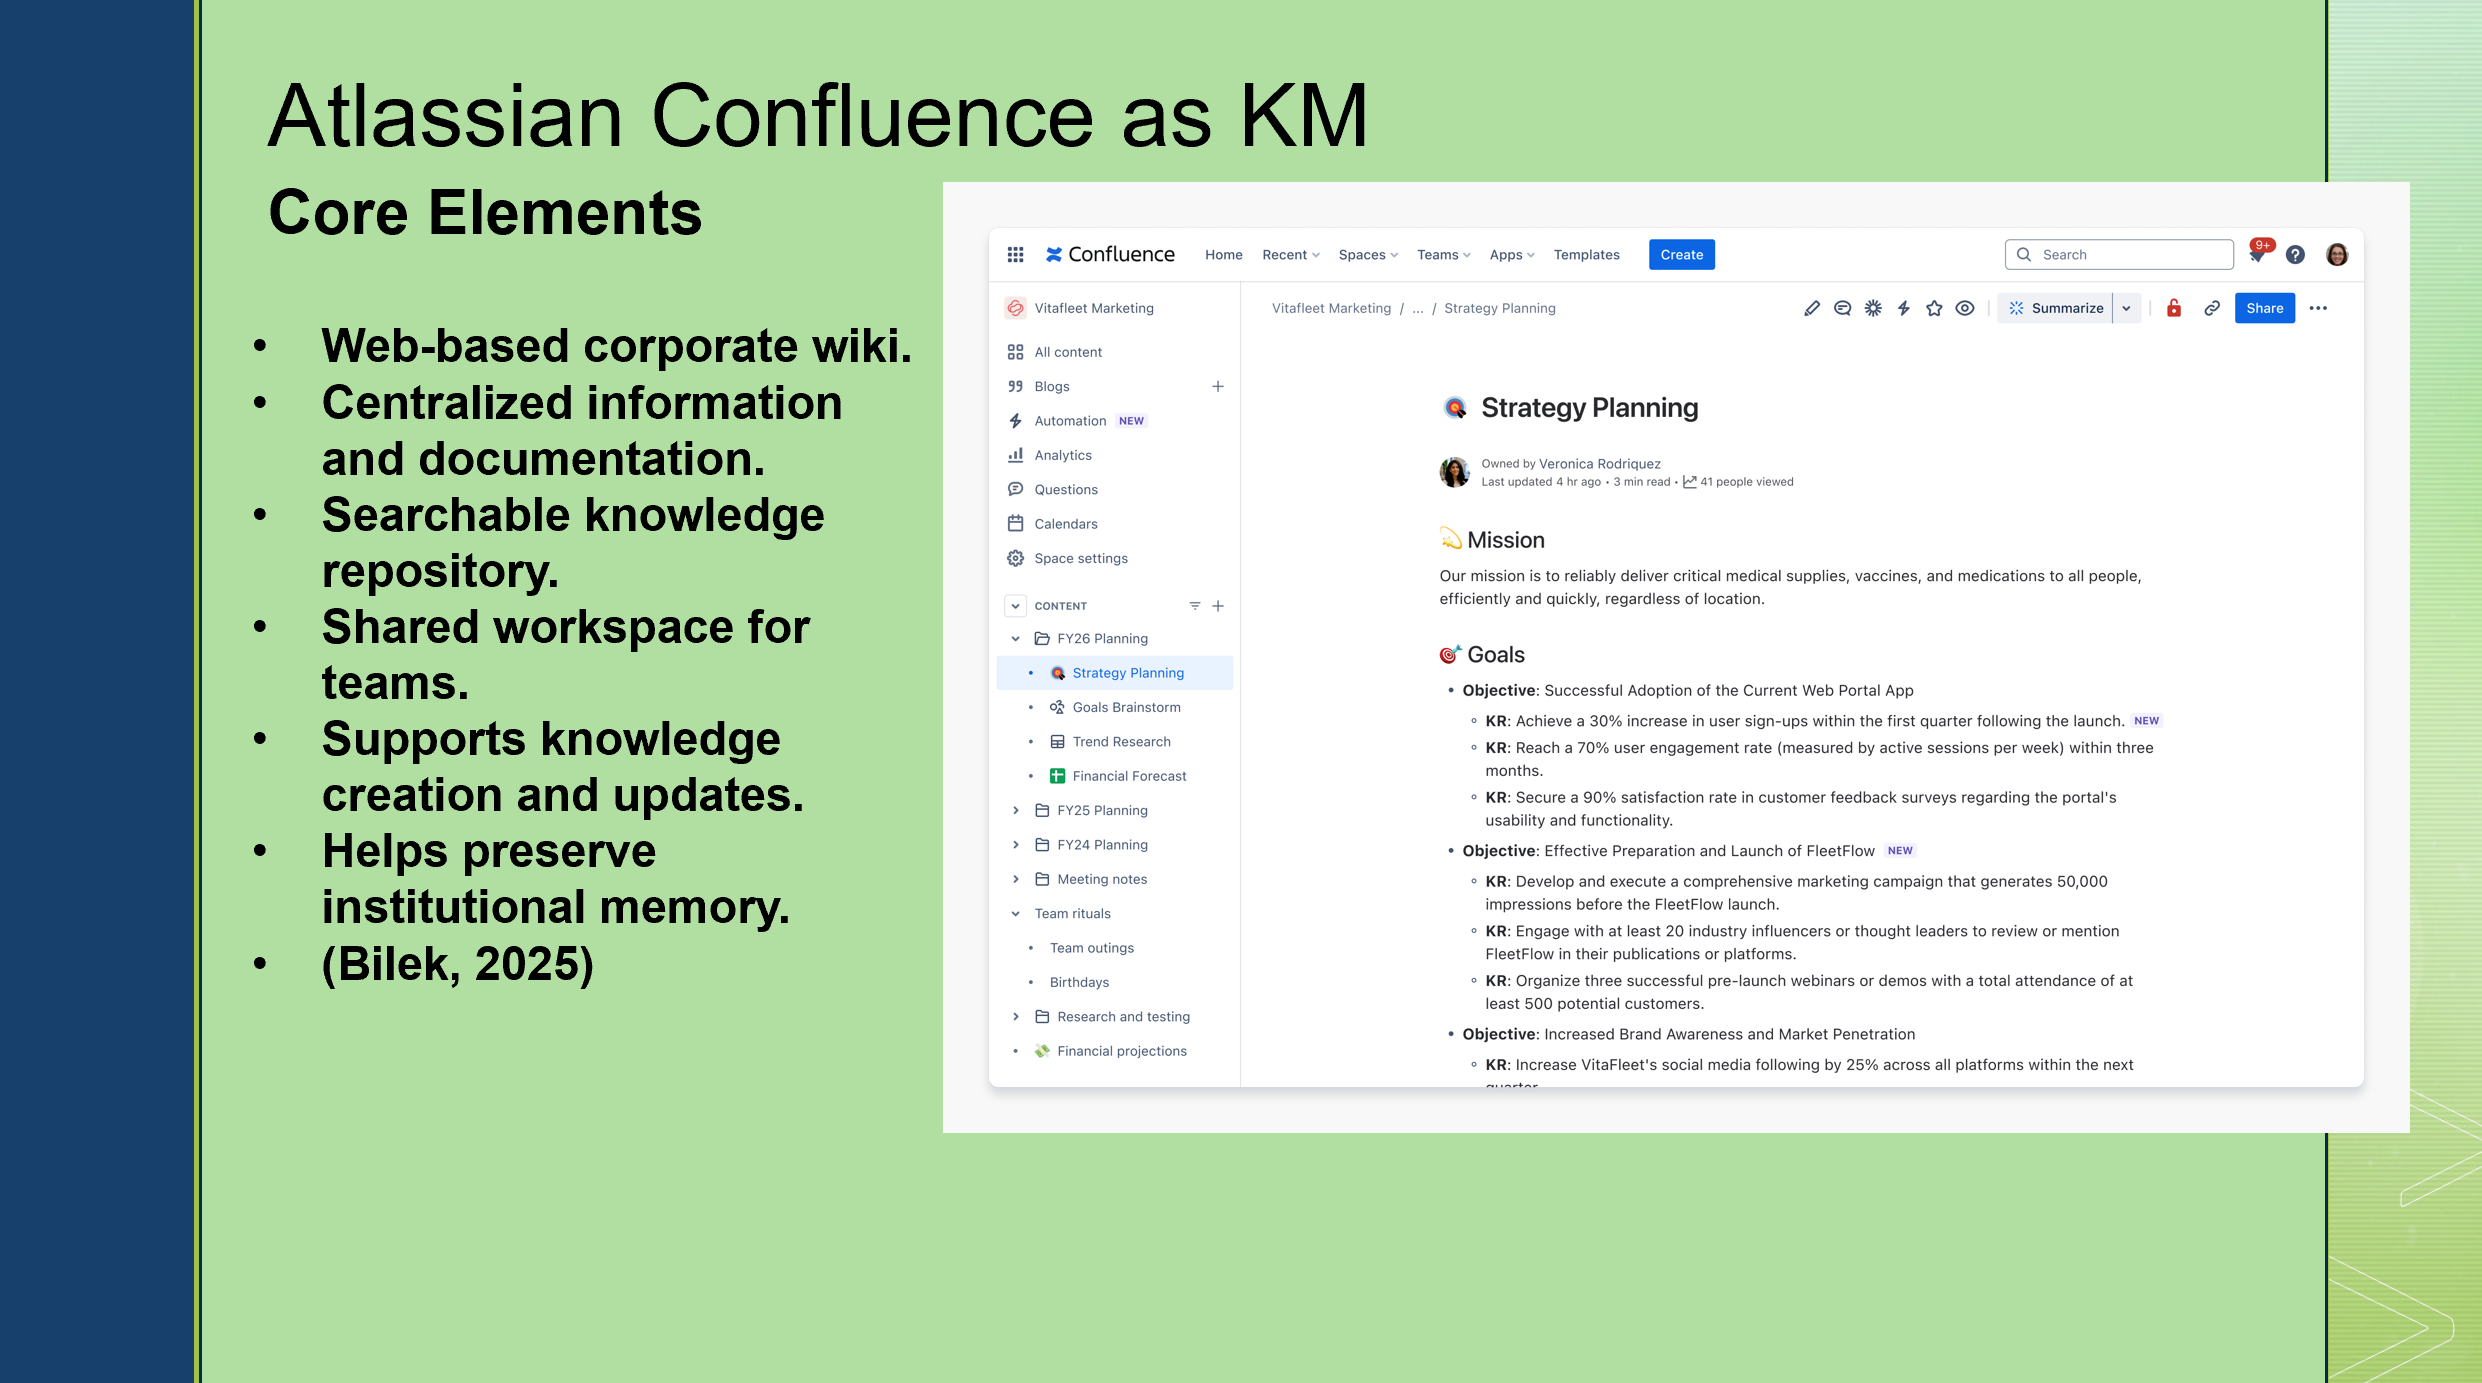Click the Confluence logo
The image size is (2482, 1383).
coord(1110,255)
